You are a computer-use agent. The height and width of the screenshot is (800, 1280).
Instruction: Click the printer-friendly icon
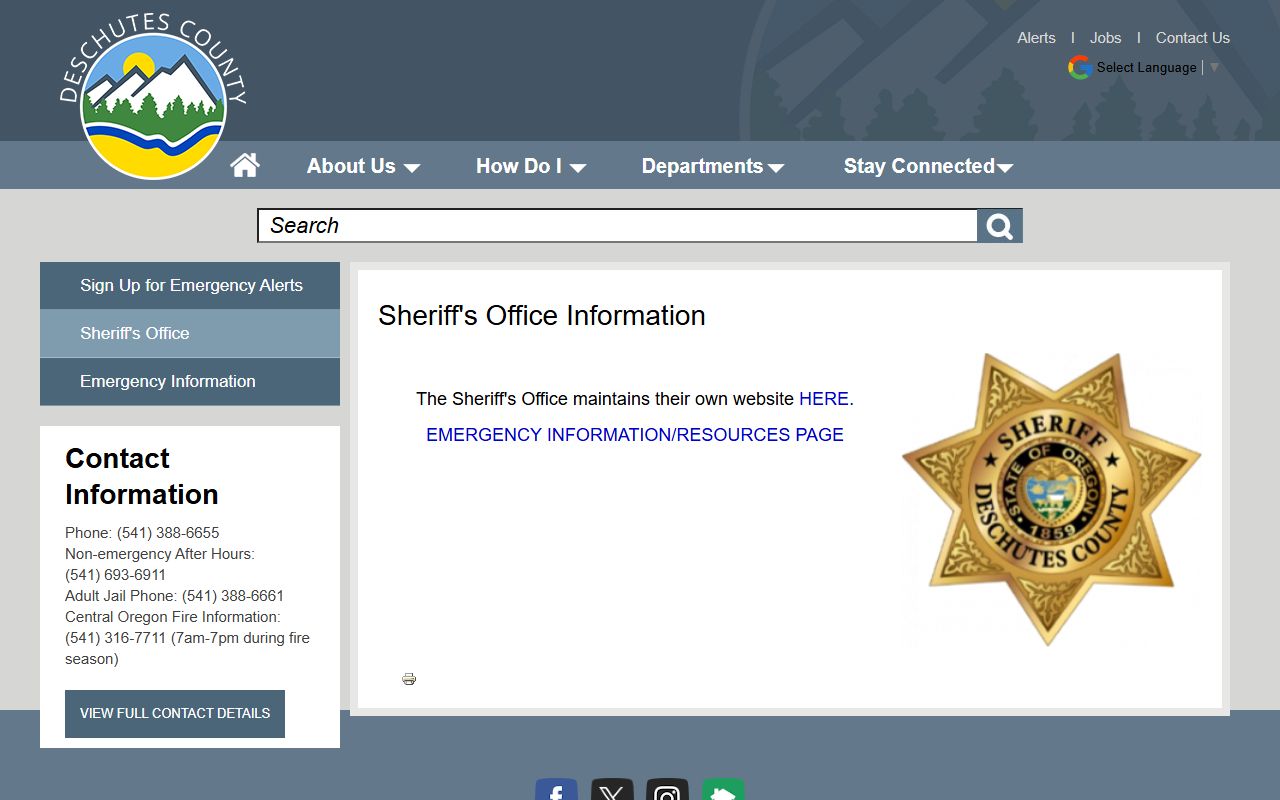(x=409, y=679)
